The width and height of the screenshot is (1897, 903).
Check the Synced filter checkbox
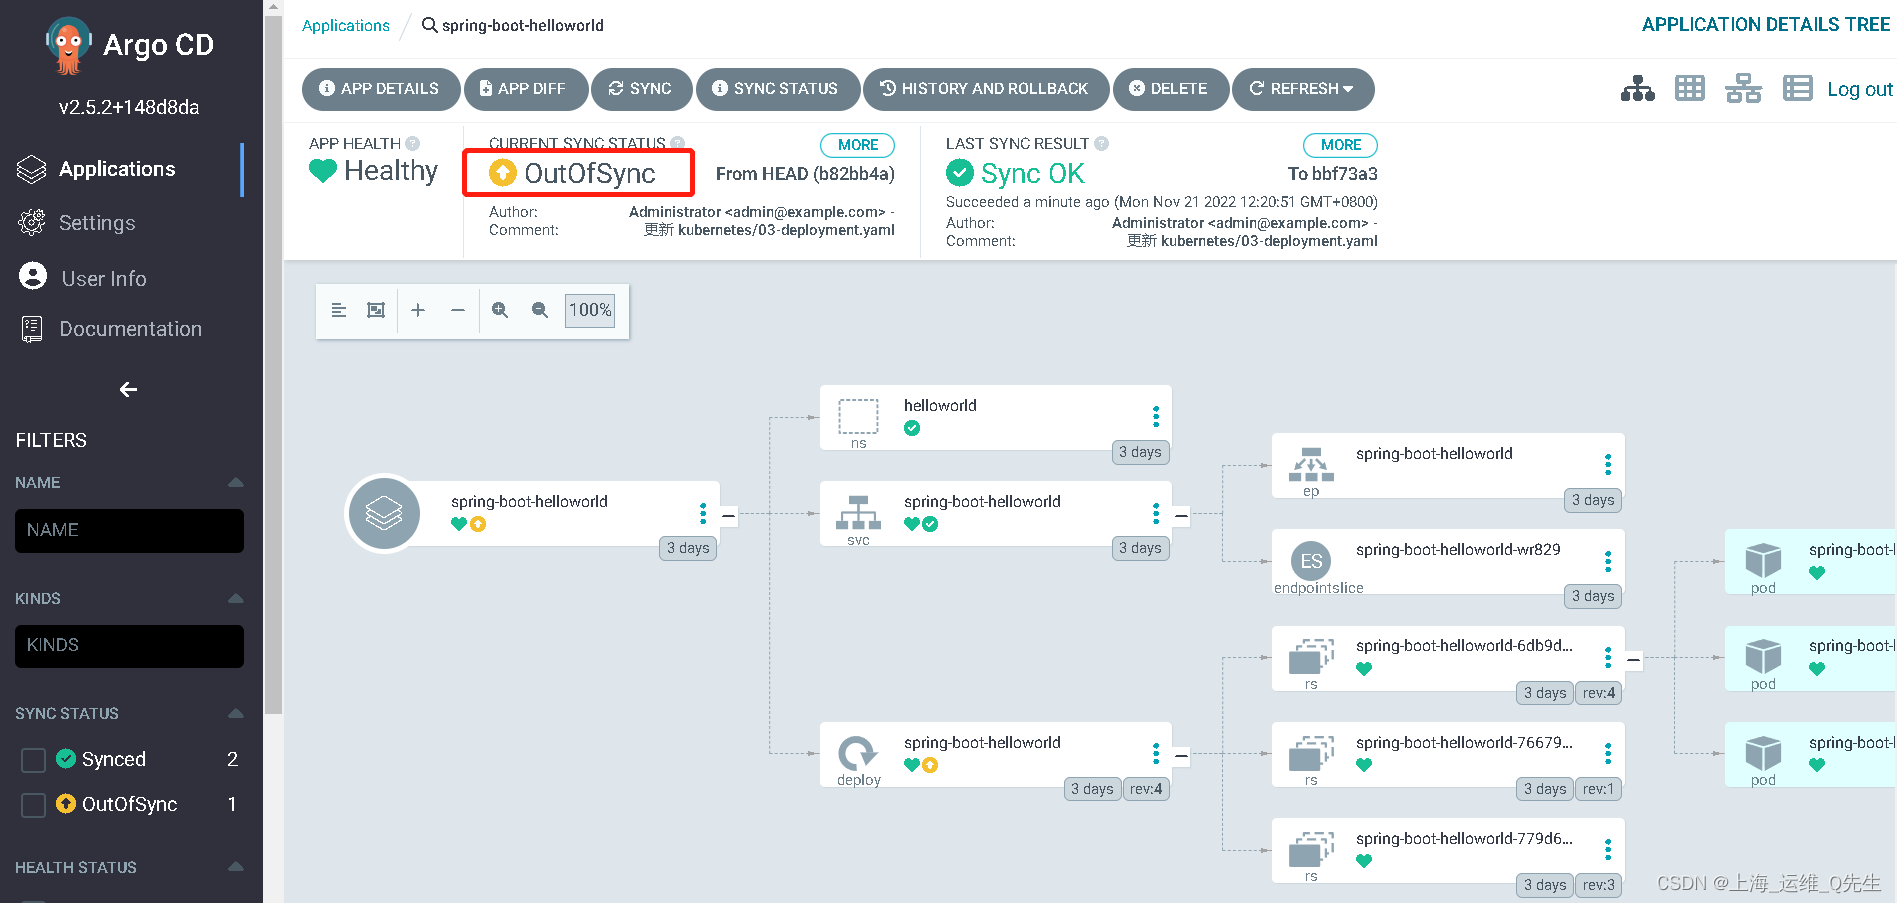tap(33, 760)
